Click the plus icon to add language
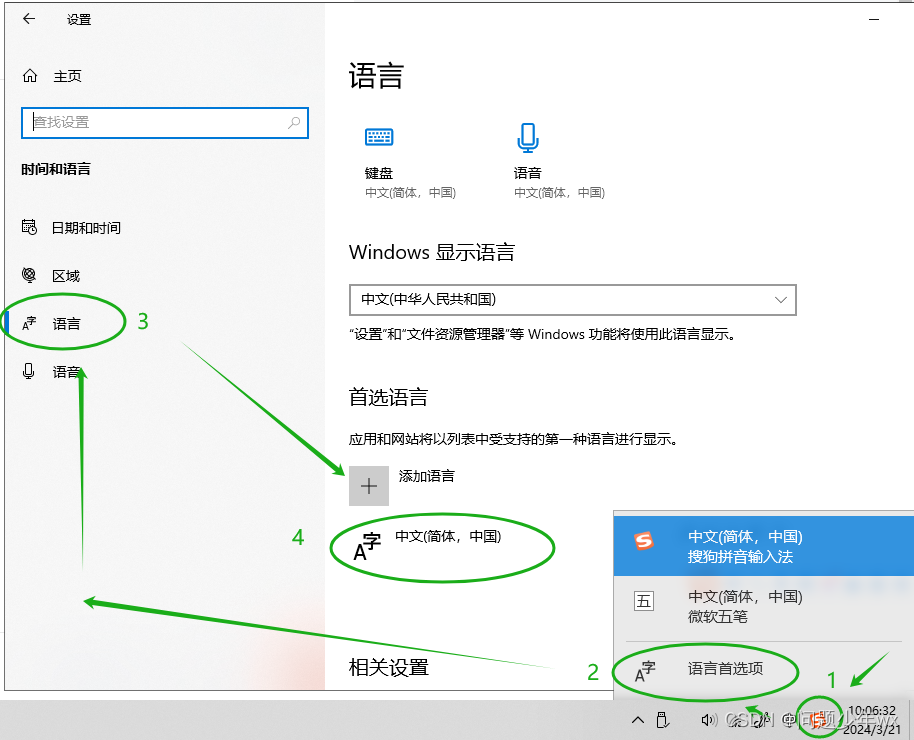Screen dimensions: 914x740 (x=369, y=486)
